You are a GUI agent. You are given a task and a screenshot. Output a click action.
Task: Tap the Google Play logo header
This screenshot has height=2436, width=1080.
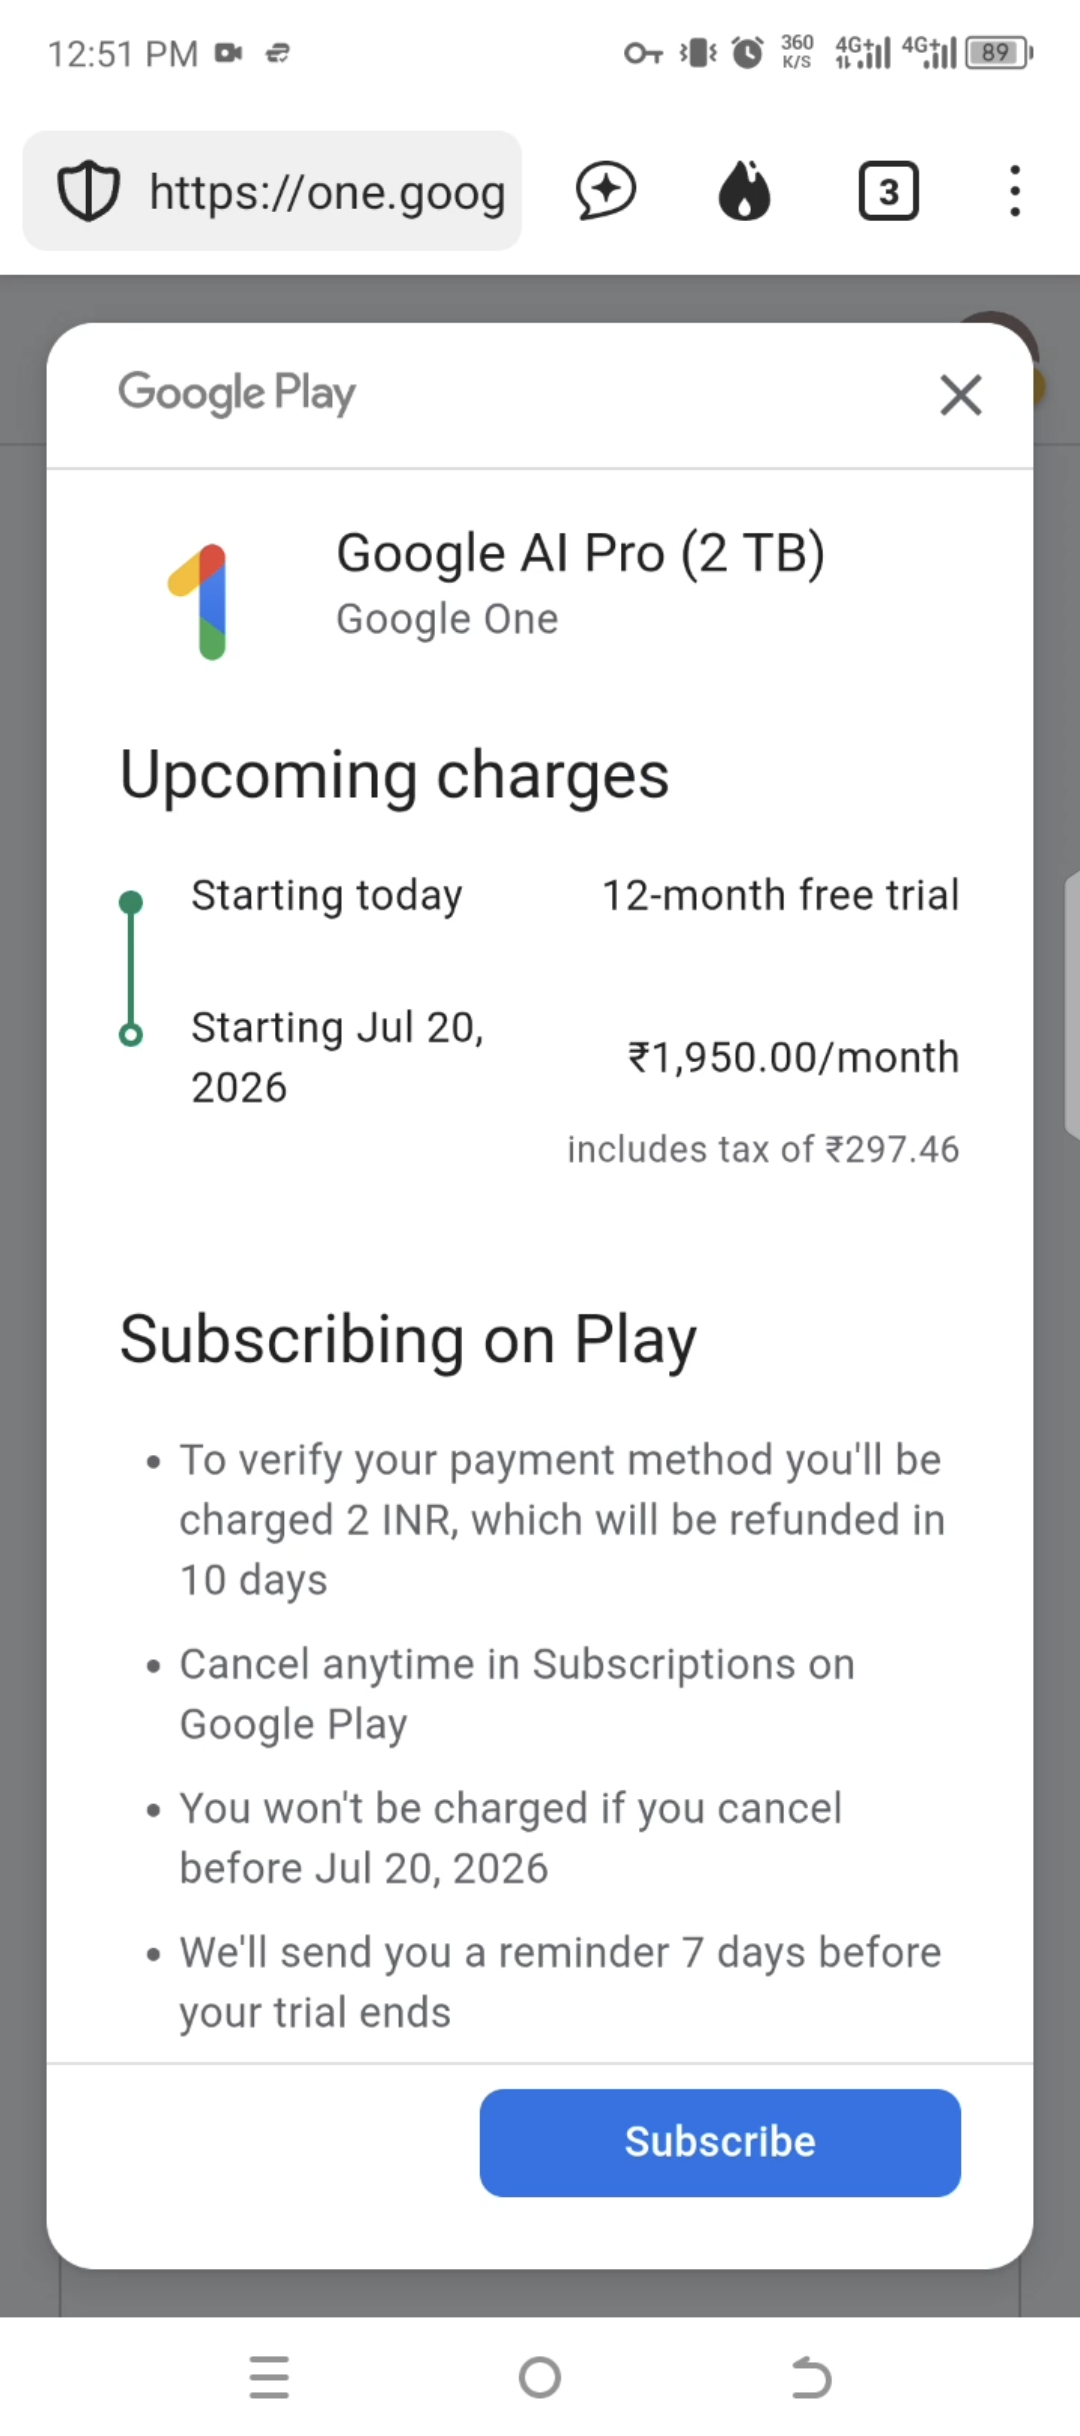point(237,393)
